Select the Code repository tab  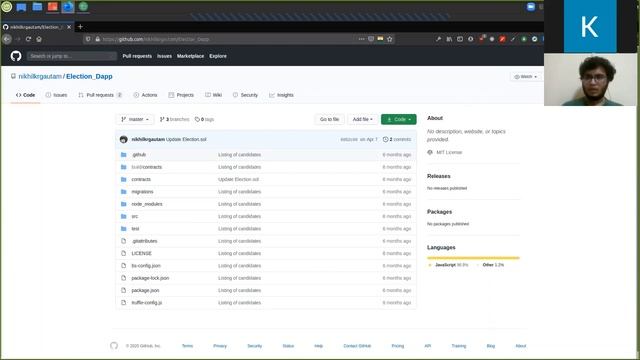pyautogui.click(x=25, y=95)
